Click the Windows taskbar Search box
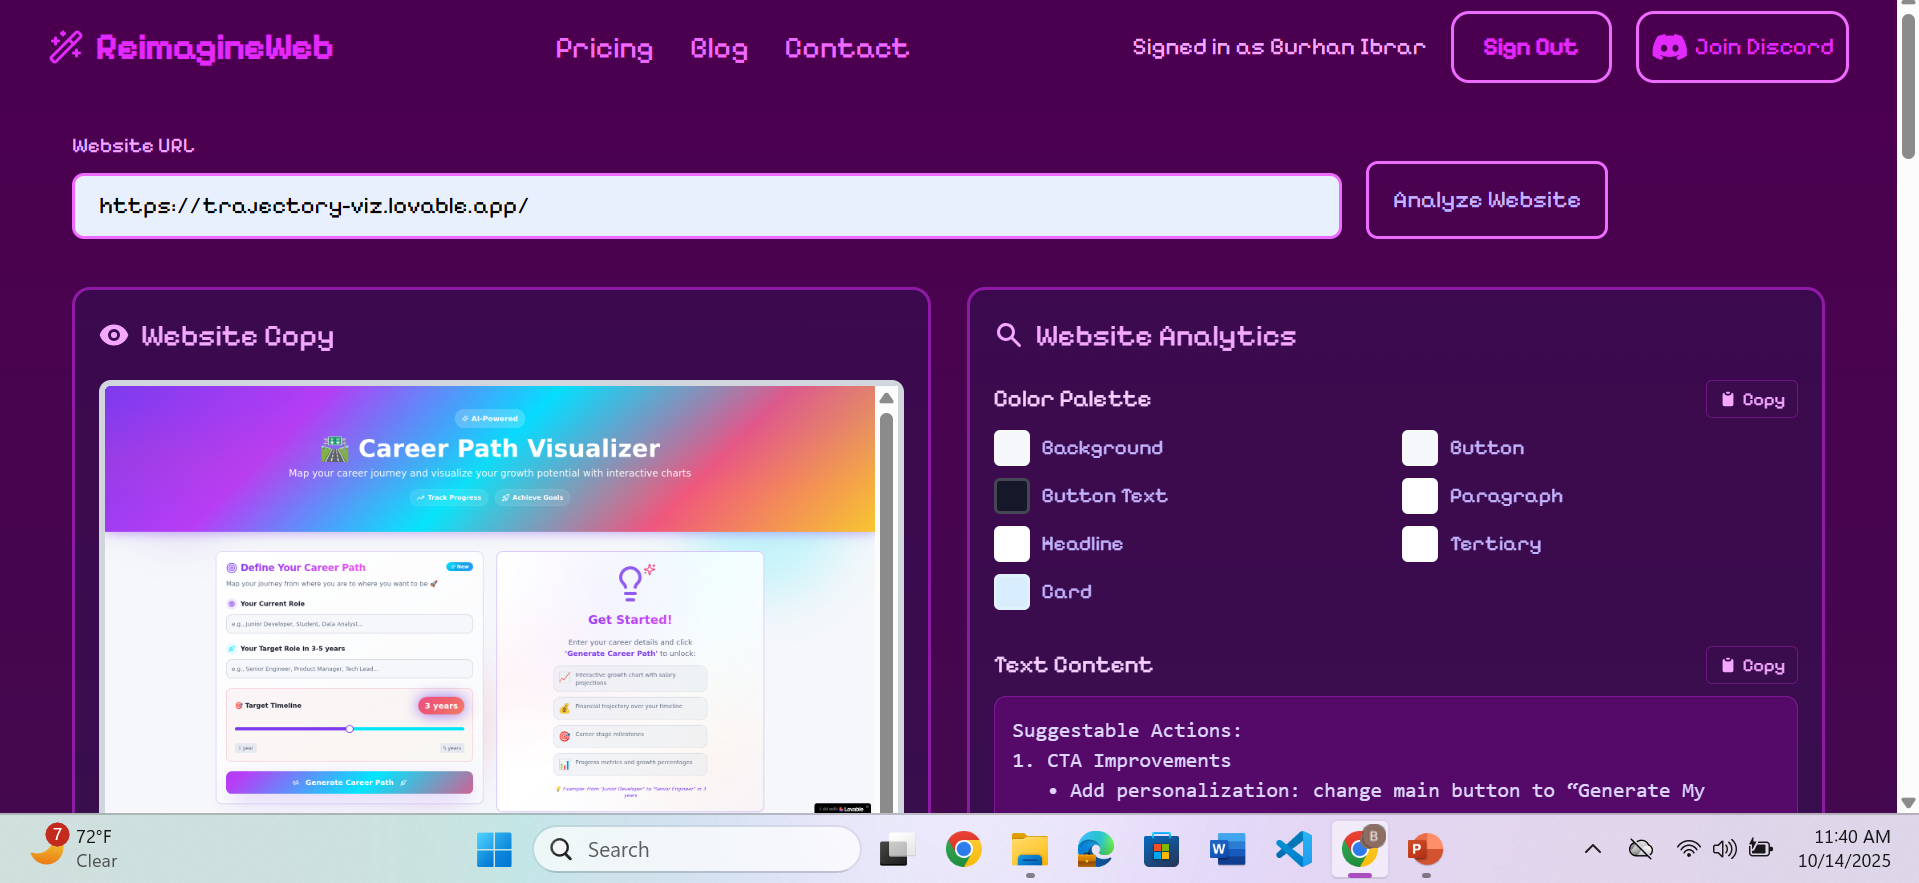 pyautogui.click(x=697, y=850)
